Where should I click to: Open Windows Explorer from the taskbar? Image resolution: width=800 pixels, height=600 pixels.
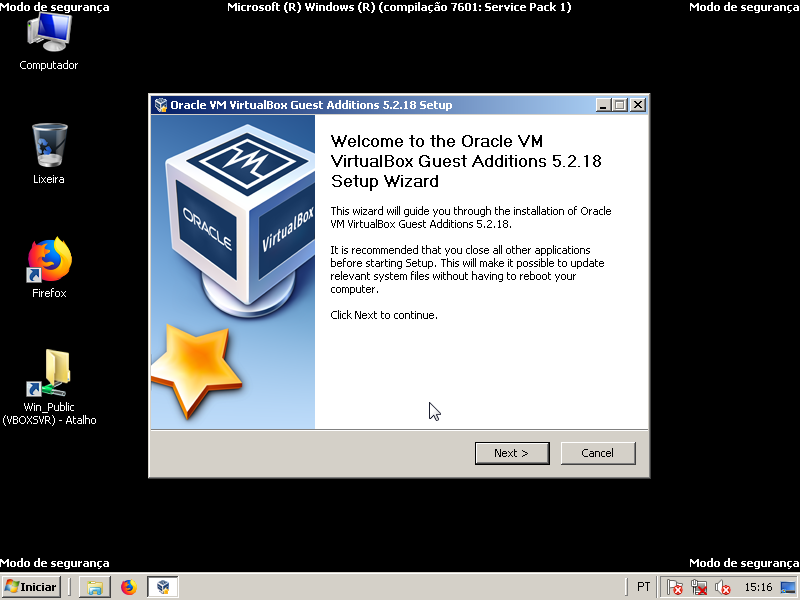click(95, 587)
